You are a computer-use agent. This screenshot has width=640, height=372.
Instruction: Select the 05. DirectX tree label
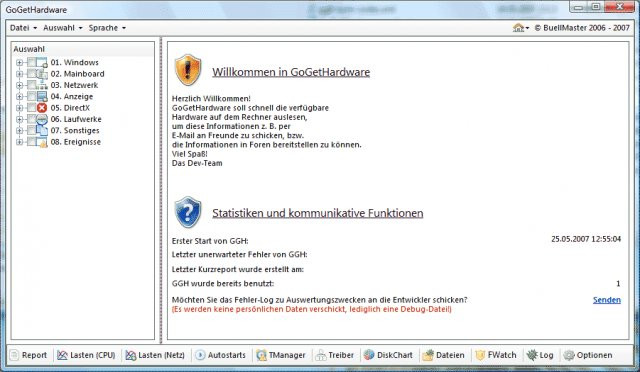pyautogui.click(x=70, y=108)
